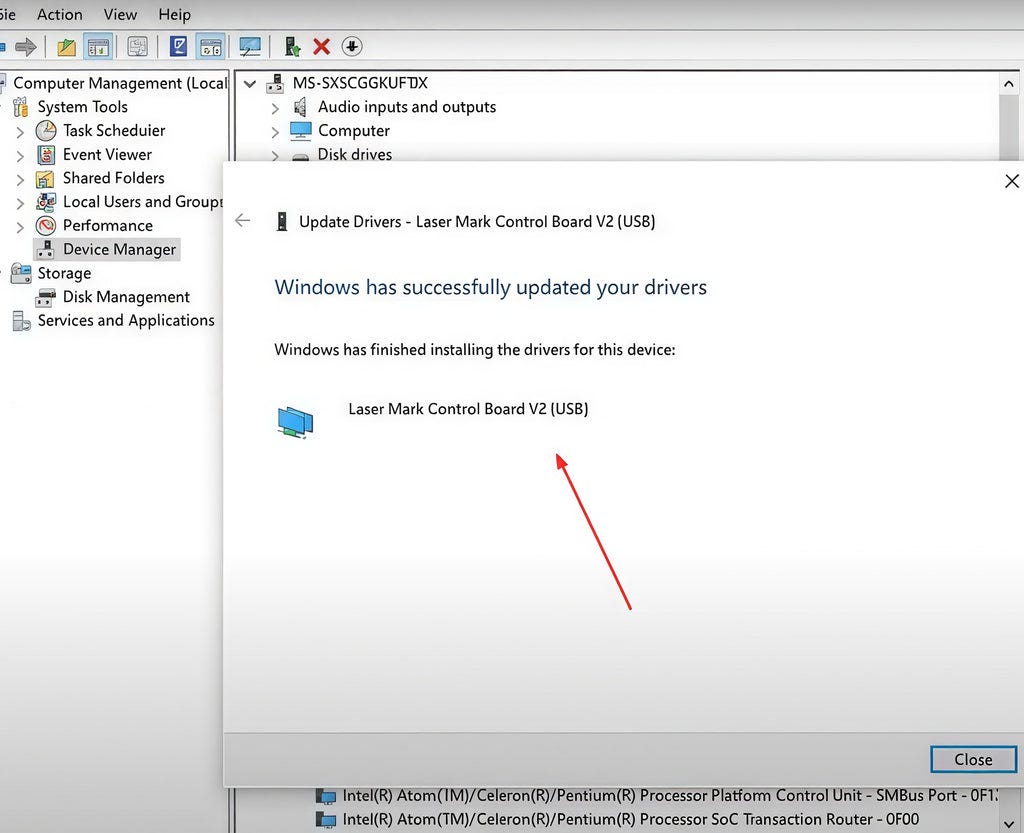Close the dialog with the X button

(x=1012, y=181)
